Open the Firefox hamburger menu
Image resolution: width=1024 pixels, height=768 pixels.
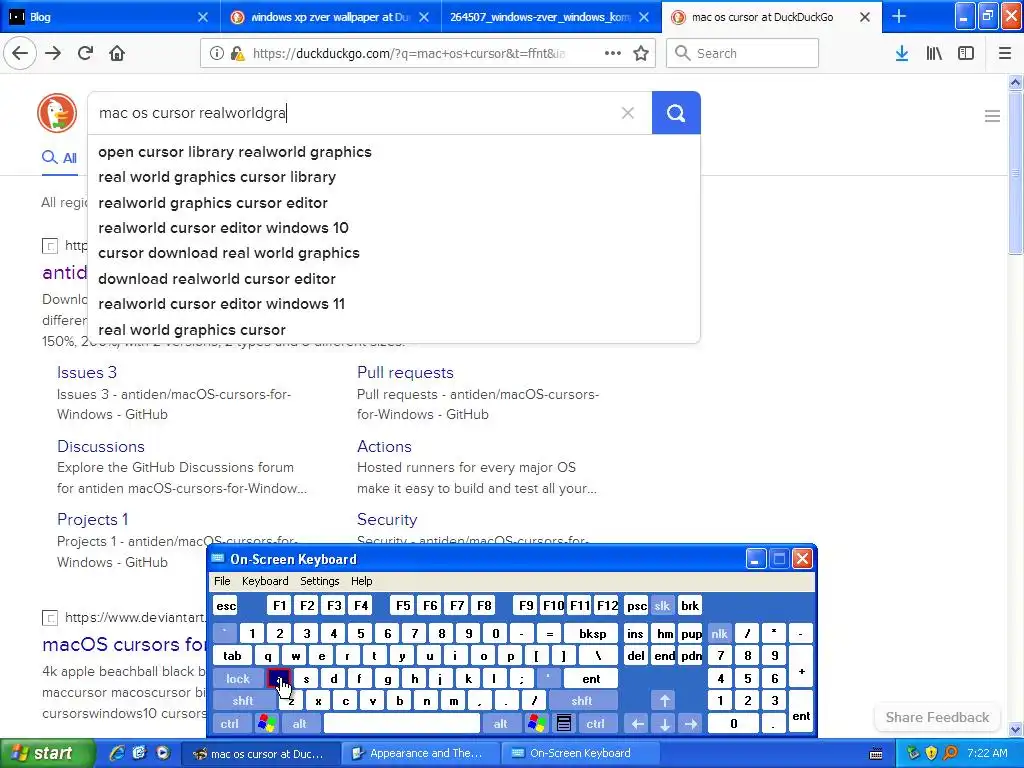tap(1005, 53)
